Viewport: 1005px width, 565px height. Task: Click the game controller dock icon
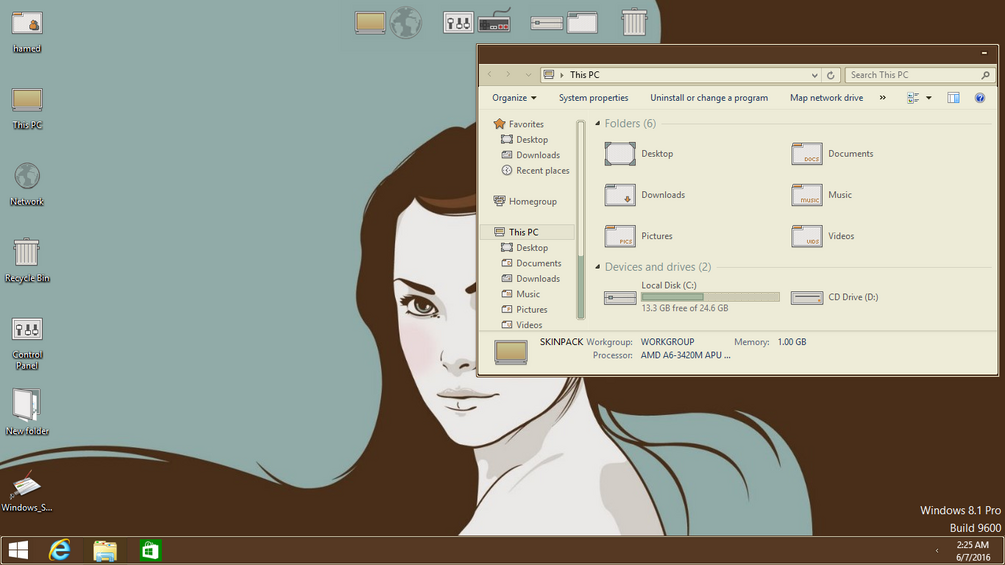point(495,22)
